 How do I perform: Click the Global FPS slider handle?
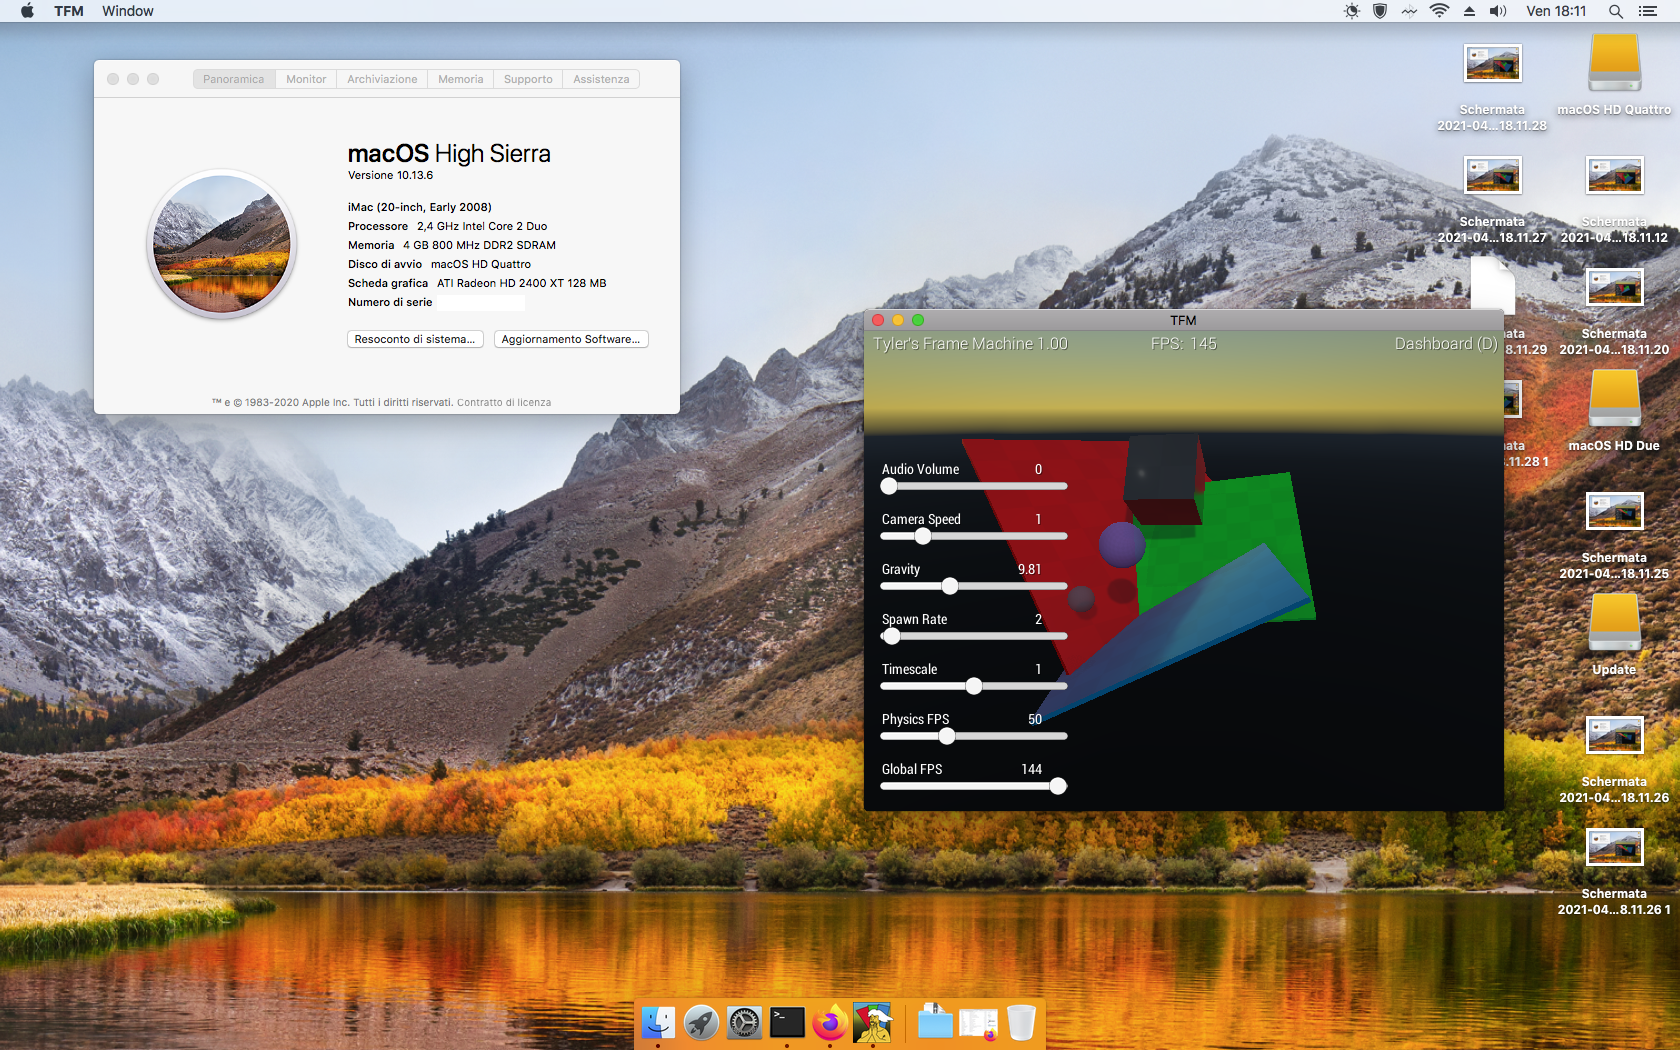tap(1058, 786)
